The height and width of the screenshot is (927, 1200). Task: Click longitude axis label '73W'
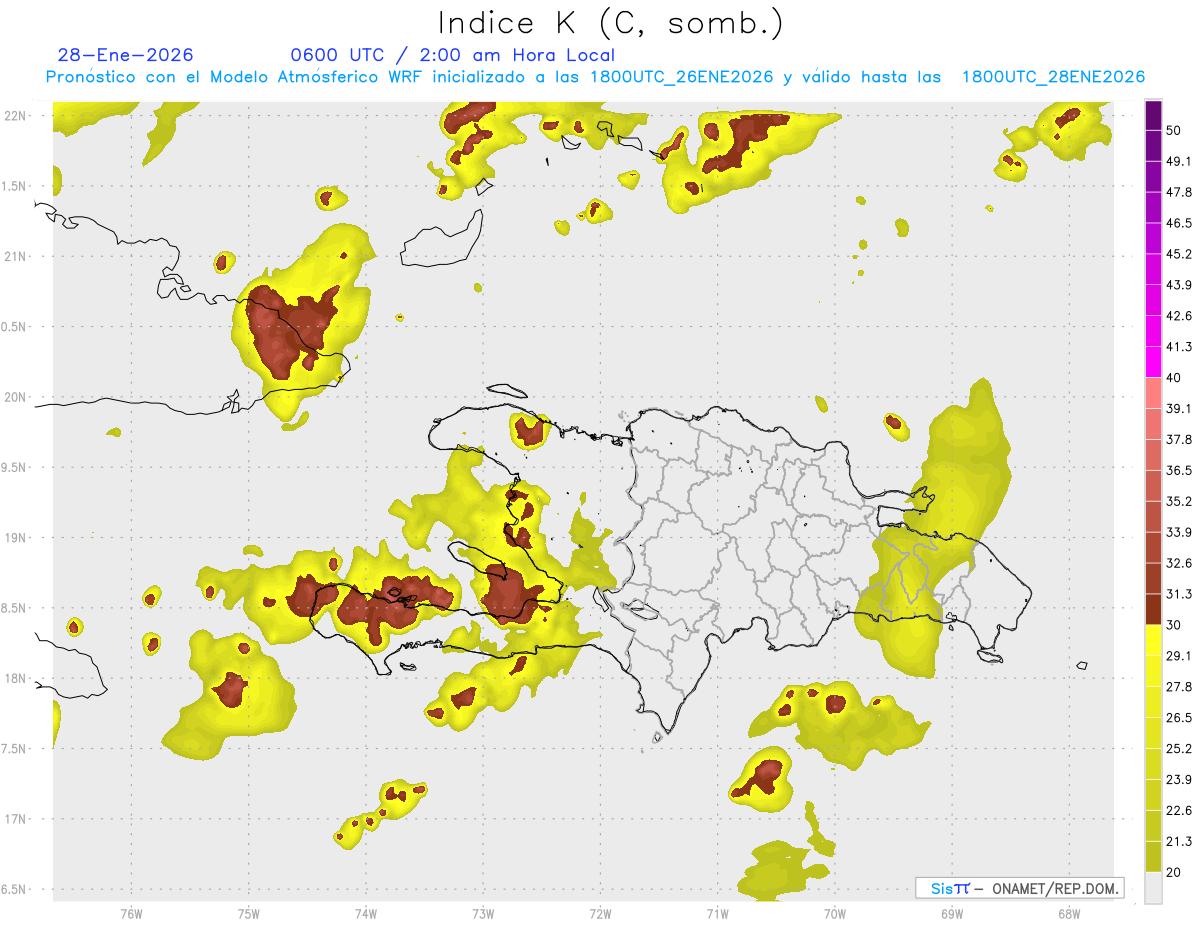tap(483, 914)
